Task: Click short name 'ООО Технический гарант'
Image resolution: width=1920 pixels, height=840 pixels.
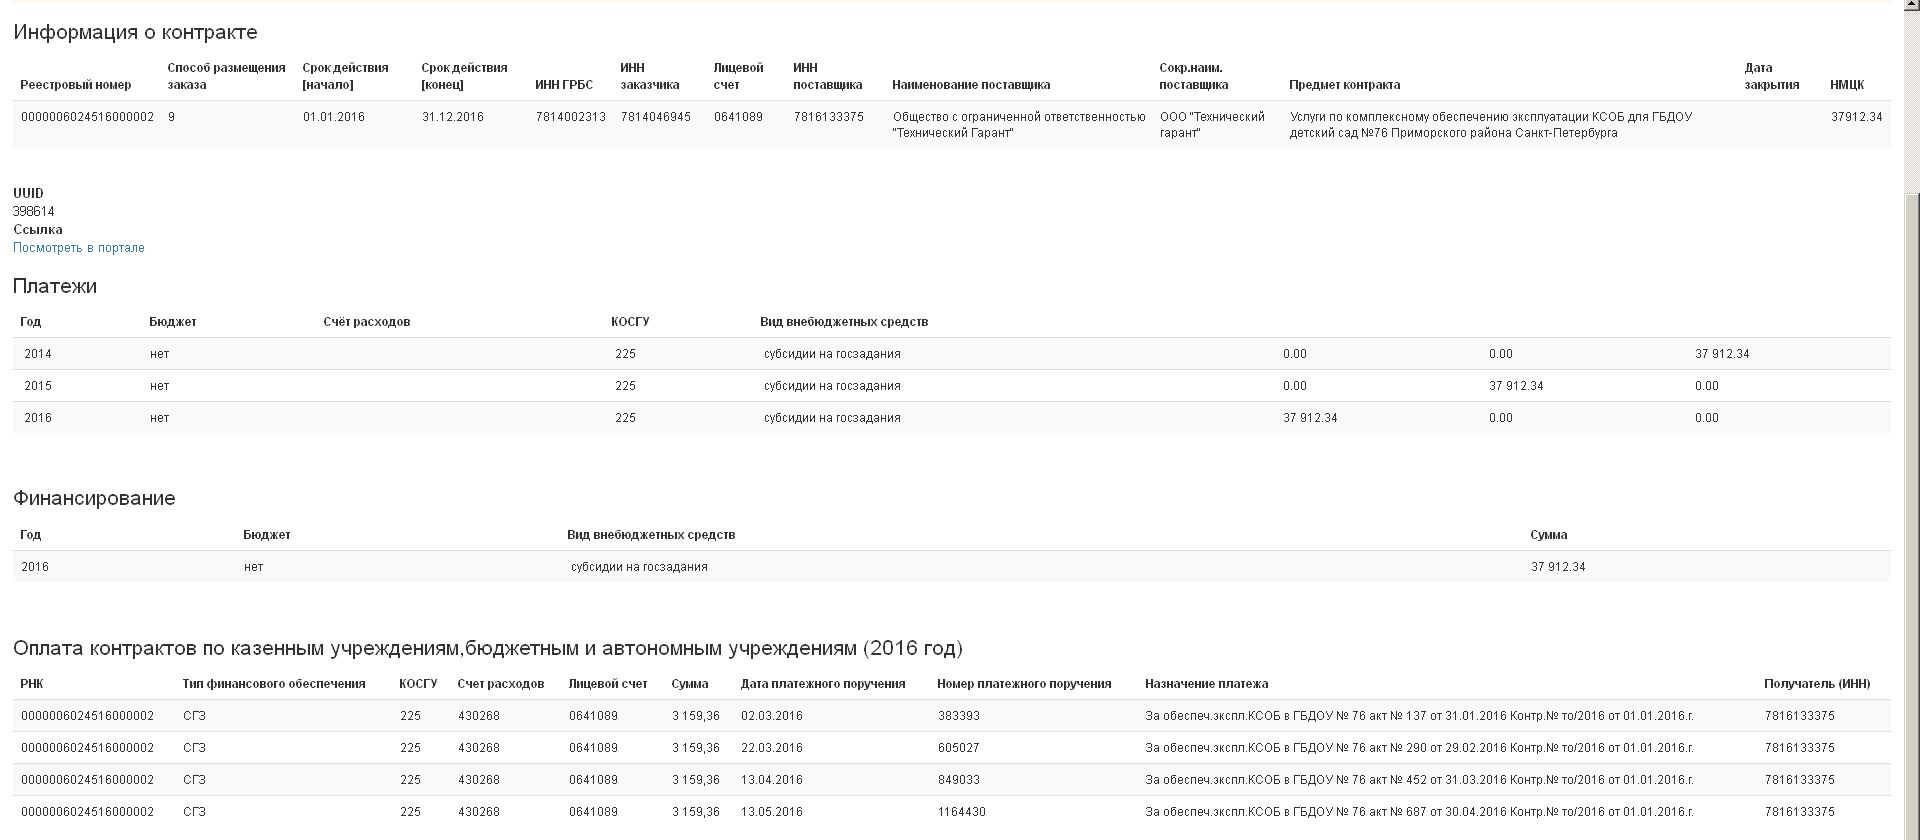Action: pos(1212,125)
